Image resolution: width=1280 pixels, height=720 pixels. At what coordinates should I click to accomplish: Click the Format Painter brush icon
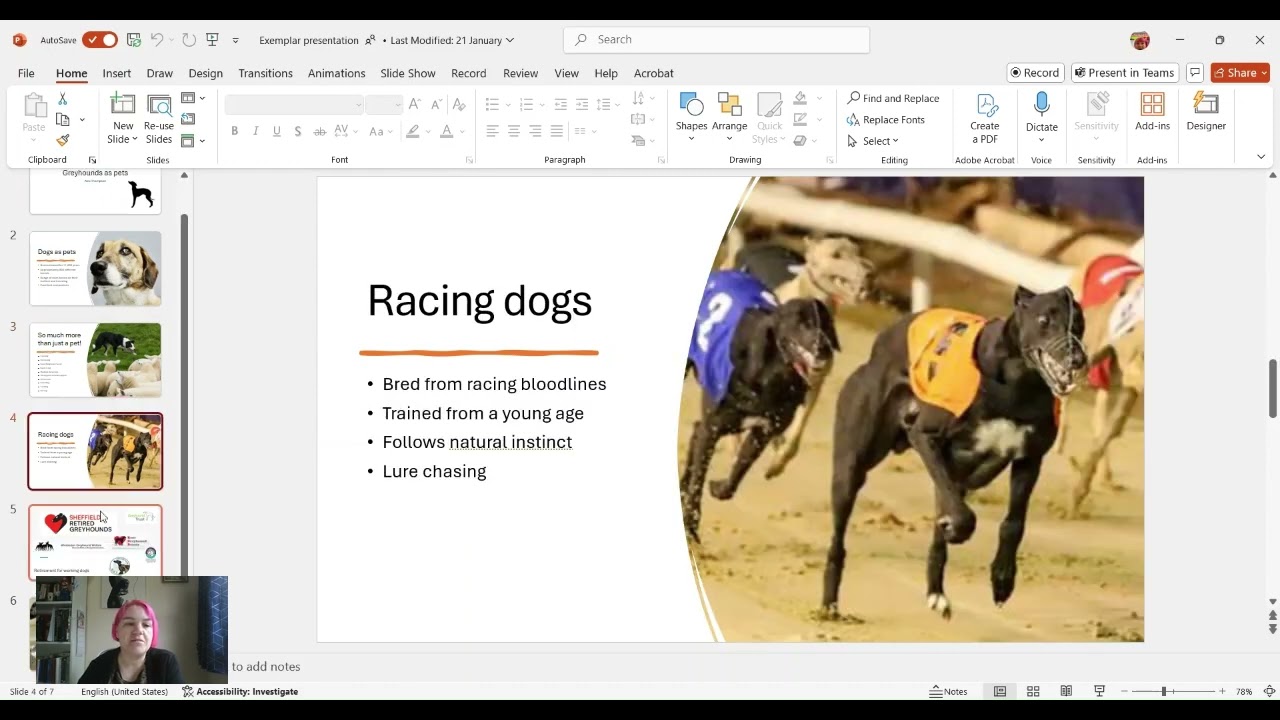click(62, 140)
